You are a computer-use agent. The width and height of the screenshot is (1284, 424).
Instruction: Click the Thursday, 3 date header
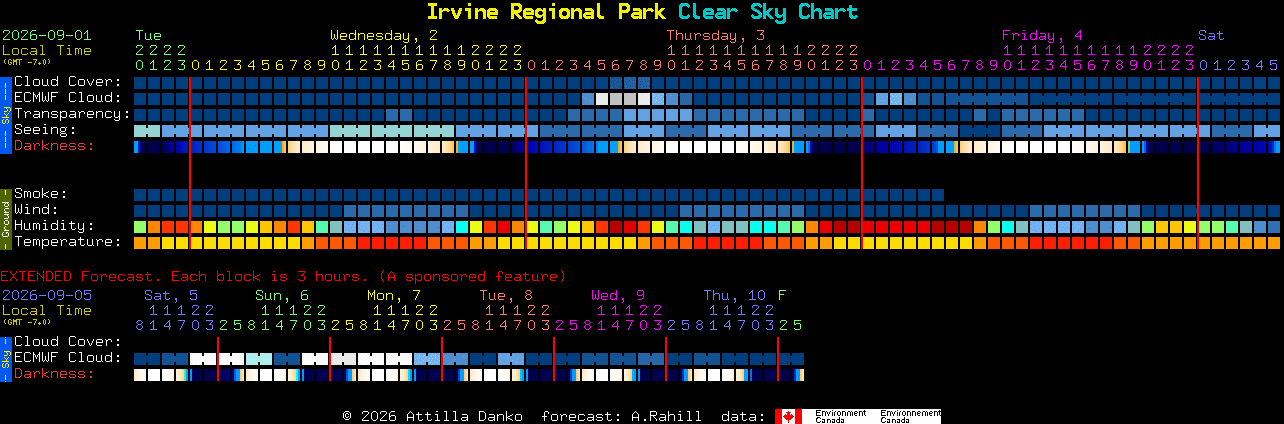[x=716, y=35]
